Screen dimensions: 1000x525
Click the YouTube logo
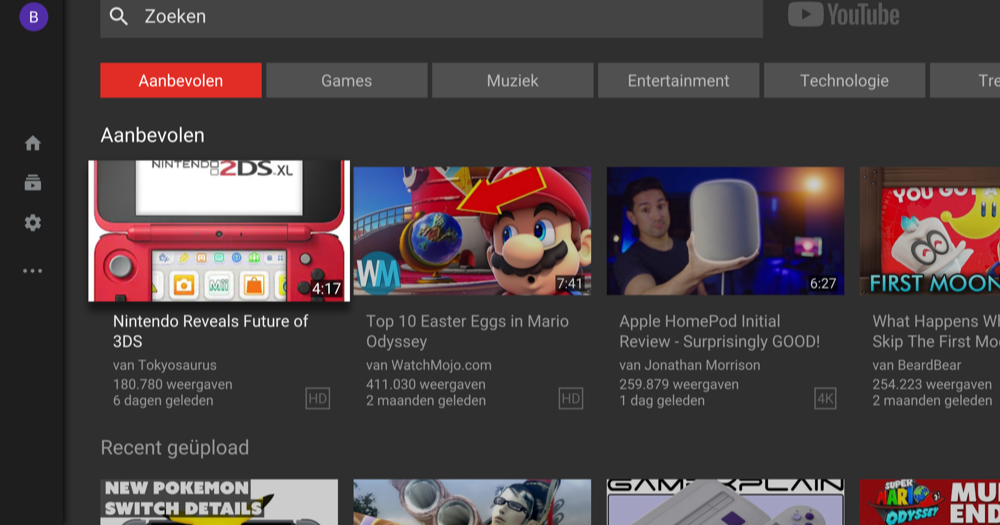coord(843,15)
